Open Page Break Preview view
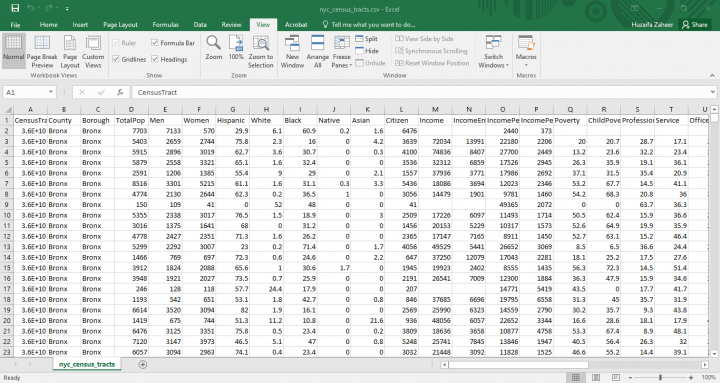The image size is (720, 383). click(42, 51)
